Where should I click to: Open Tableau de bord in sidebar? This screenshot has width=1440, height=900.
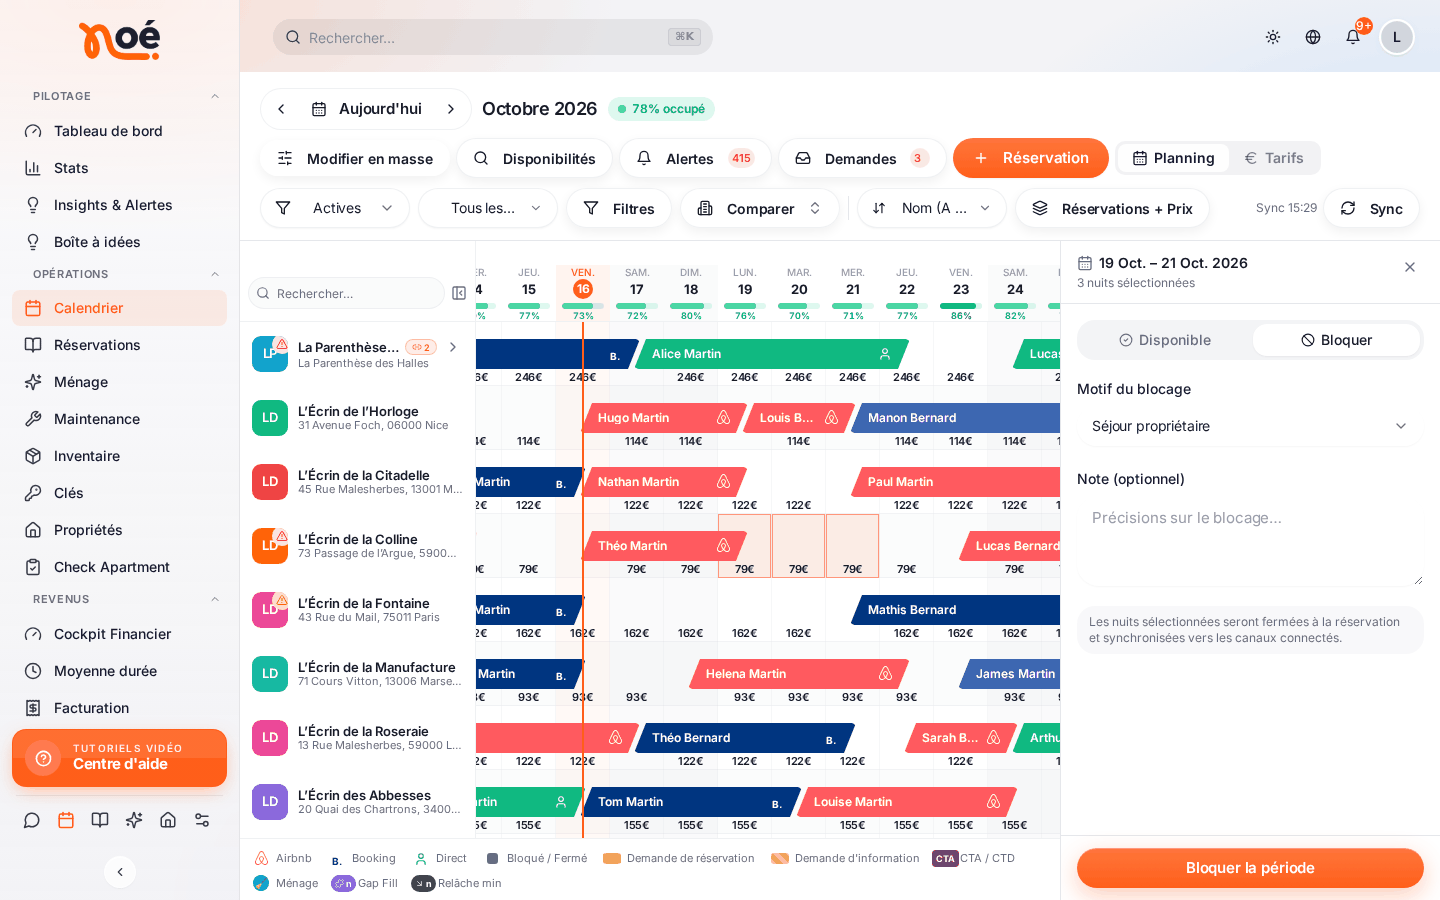(x=119, y=131)
